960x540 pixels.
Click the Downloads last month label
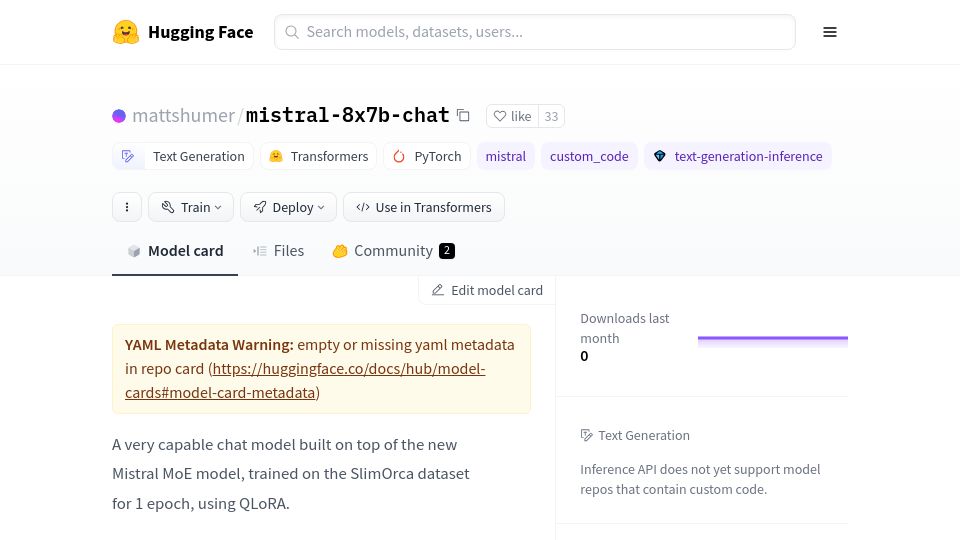[x=624, y=328]
